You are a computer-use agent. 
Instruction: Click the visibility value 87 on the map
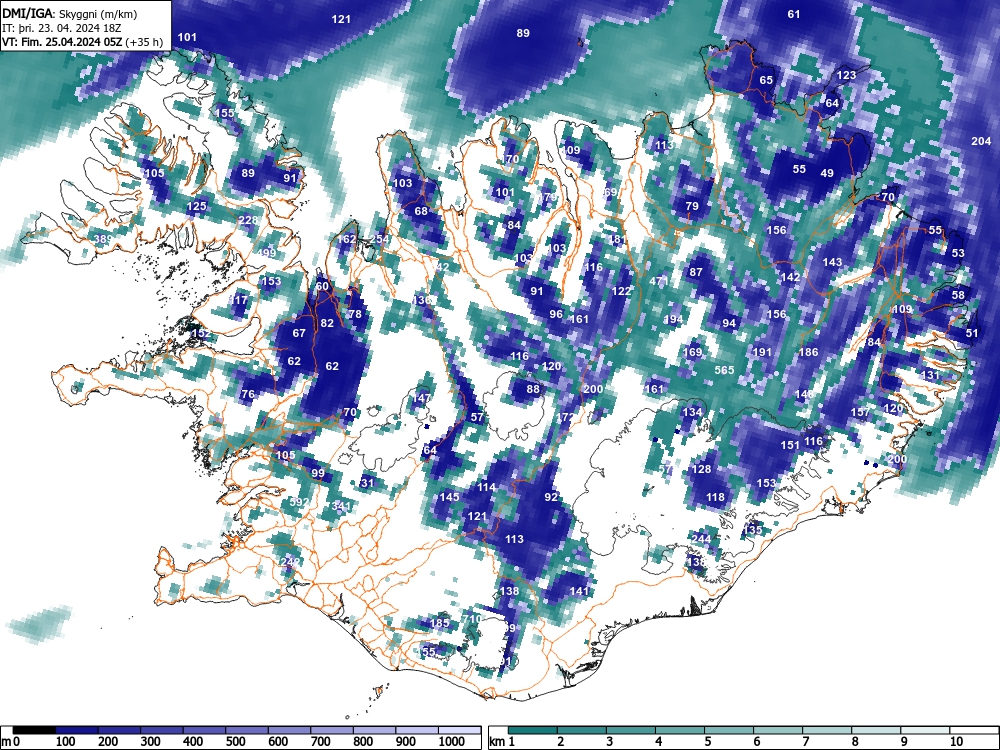point(696,272)
